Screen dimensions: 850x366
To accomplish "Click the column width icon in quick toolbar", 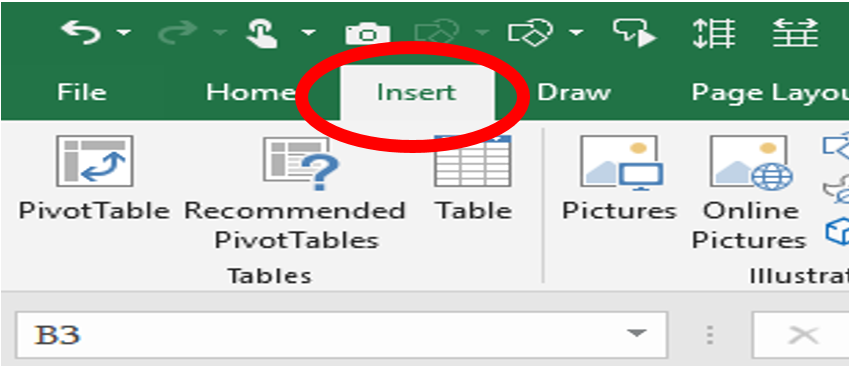I will point(795,33).
